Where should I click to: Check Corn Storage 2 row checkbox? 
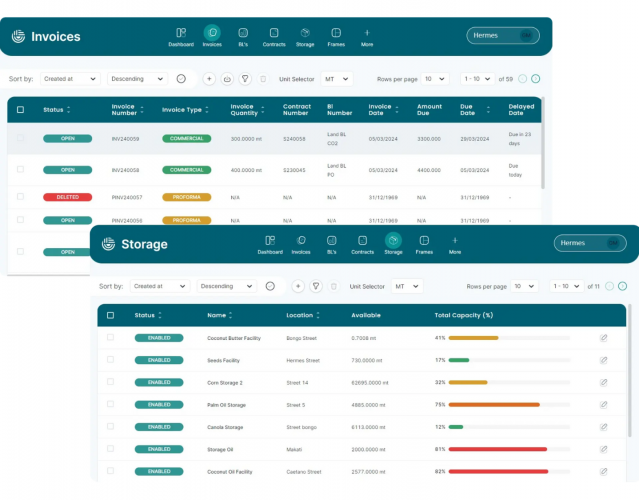coord(110,382)
